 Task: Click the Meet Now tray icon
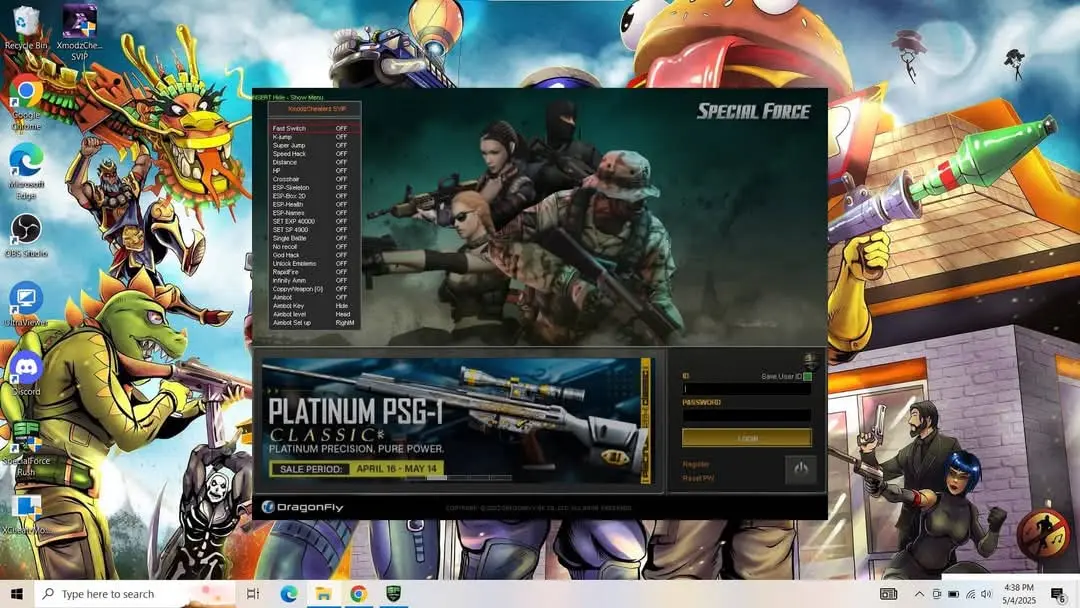tap(937, 594)
